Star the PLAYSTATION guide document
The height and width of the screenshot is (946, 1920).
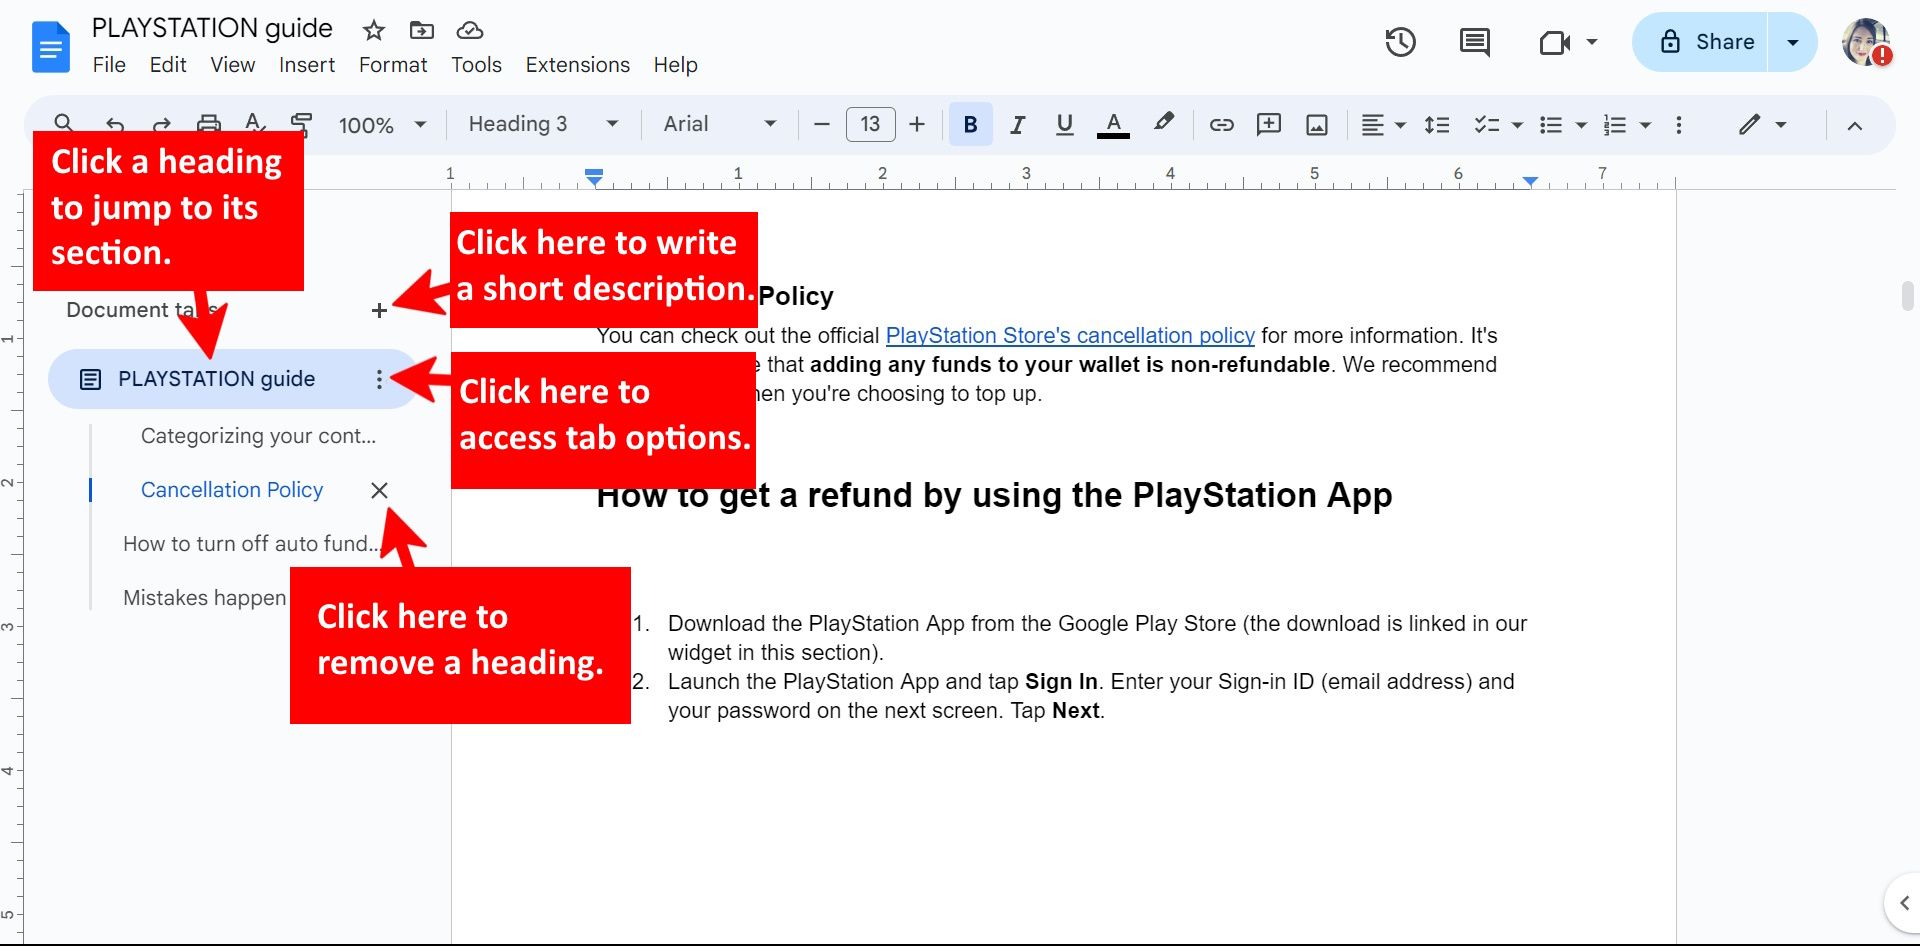(373, 30)
